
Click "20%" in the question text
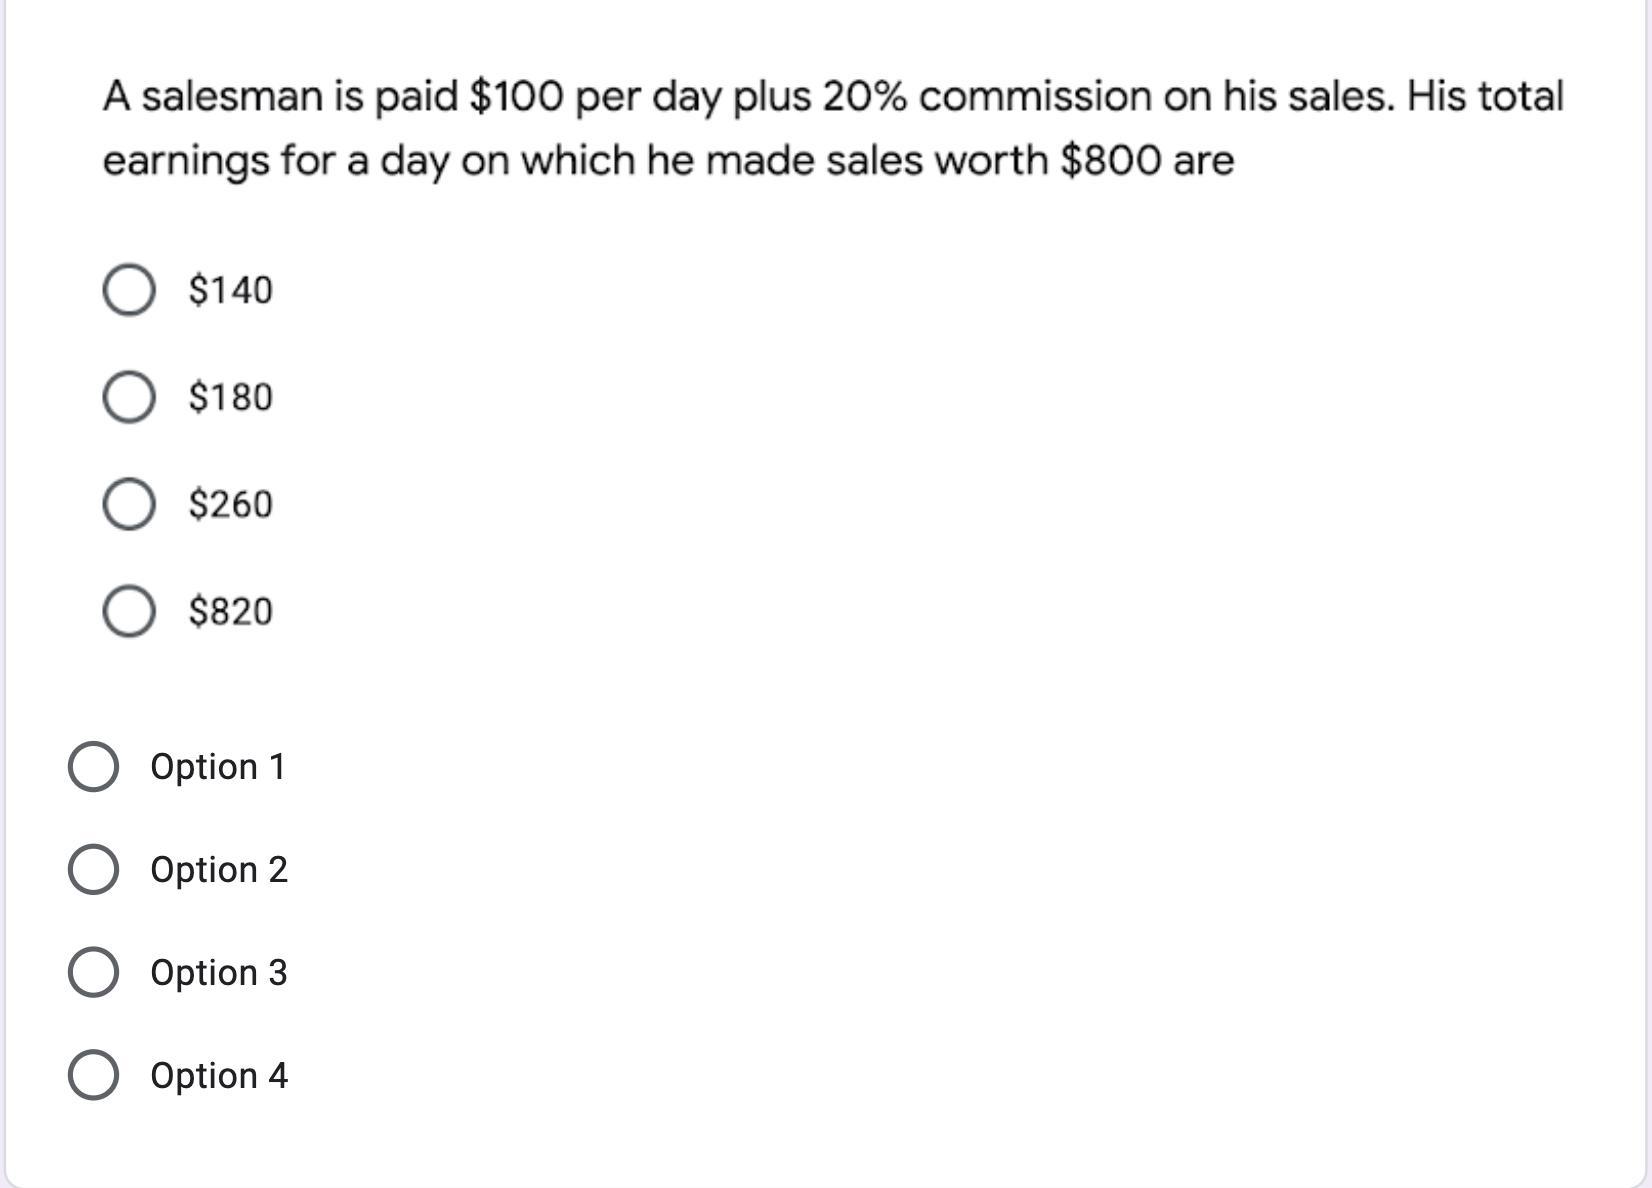866,97
